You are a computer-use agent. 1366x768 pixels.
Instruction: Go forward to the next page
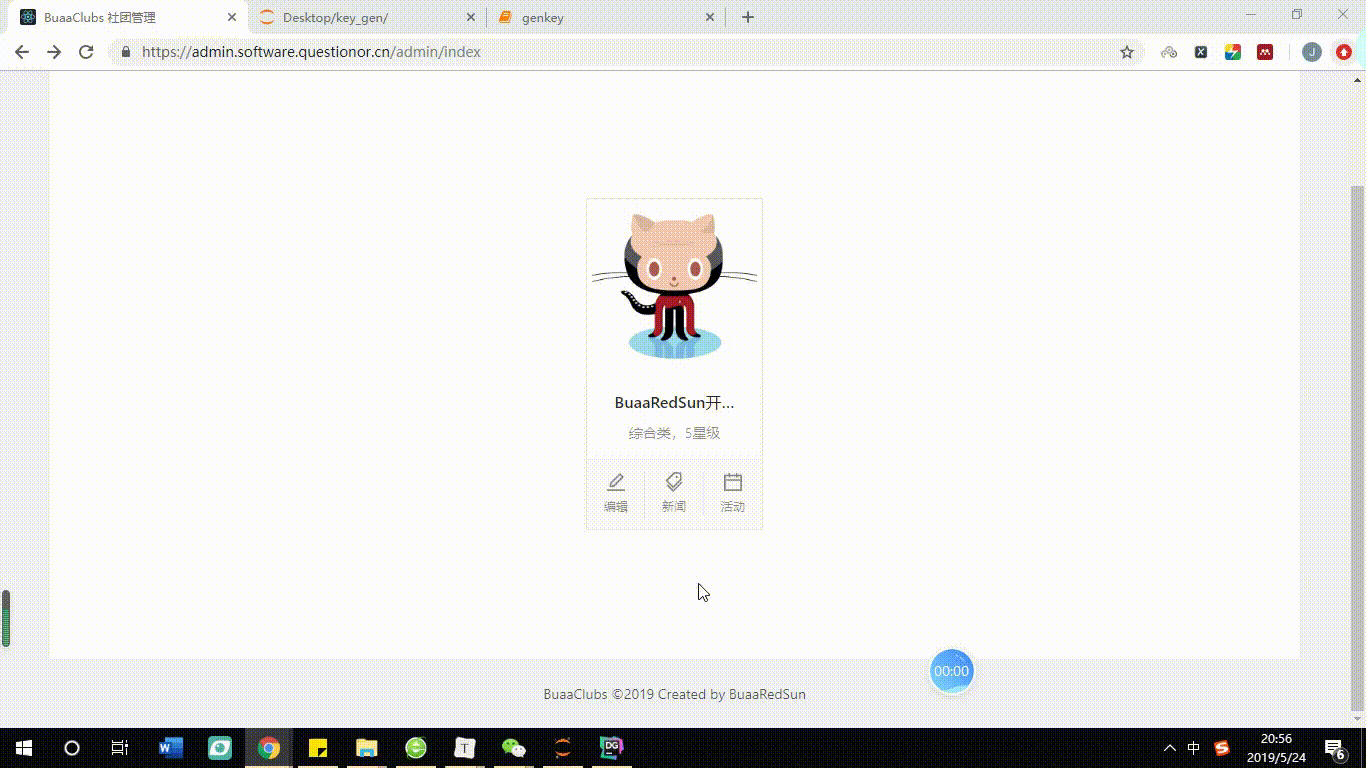(54, 52)
